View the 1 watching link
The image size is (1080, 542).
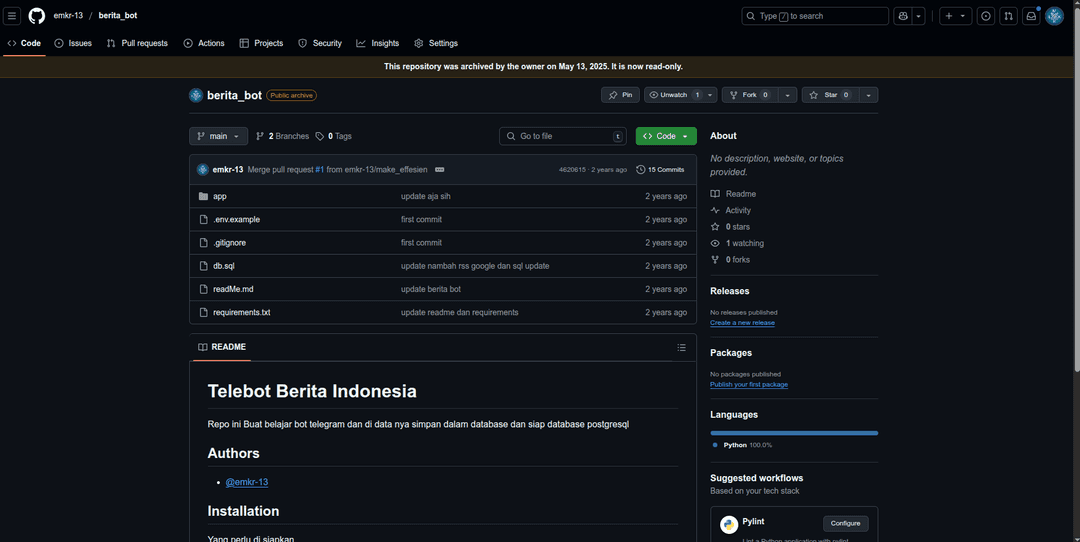point(737,244)
